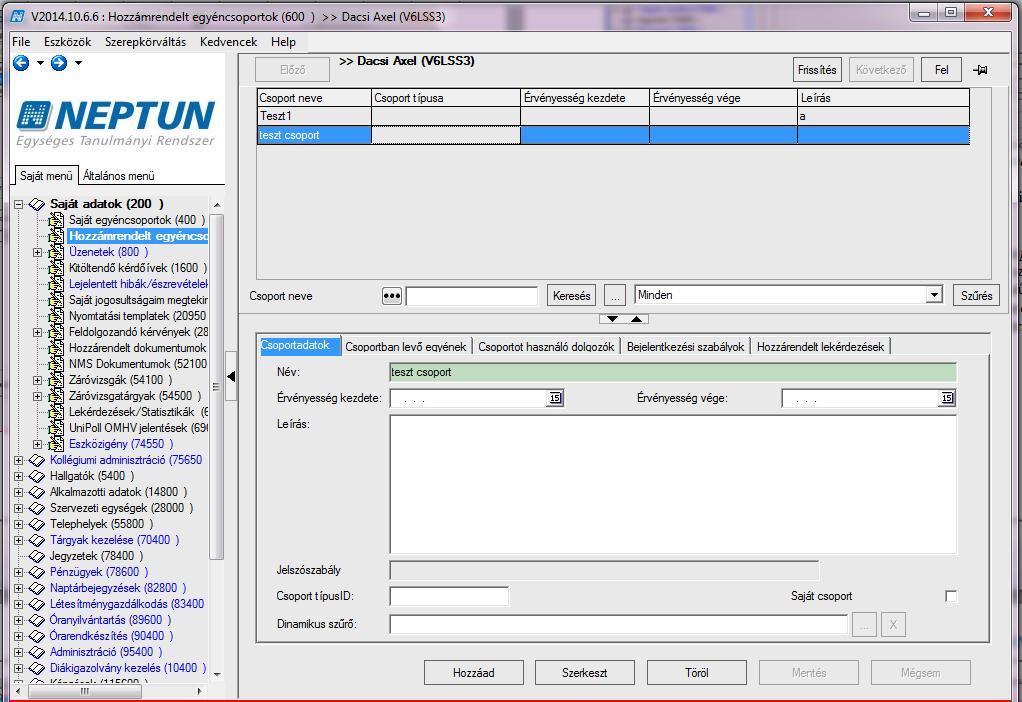The height and width of the screenshot is (702, 1022).
Task: Sort by Érvényesség kezdete column header
Action: pos(585,98)
